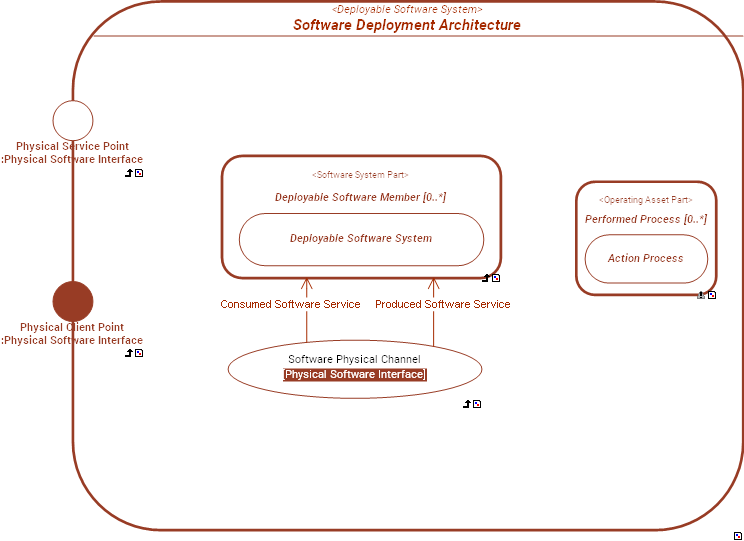The width and height of the screenshot is (744, 541).
Task: Open diagram icon below Deployable Software Member box
Action: coord(496,279)
